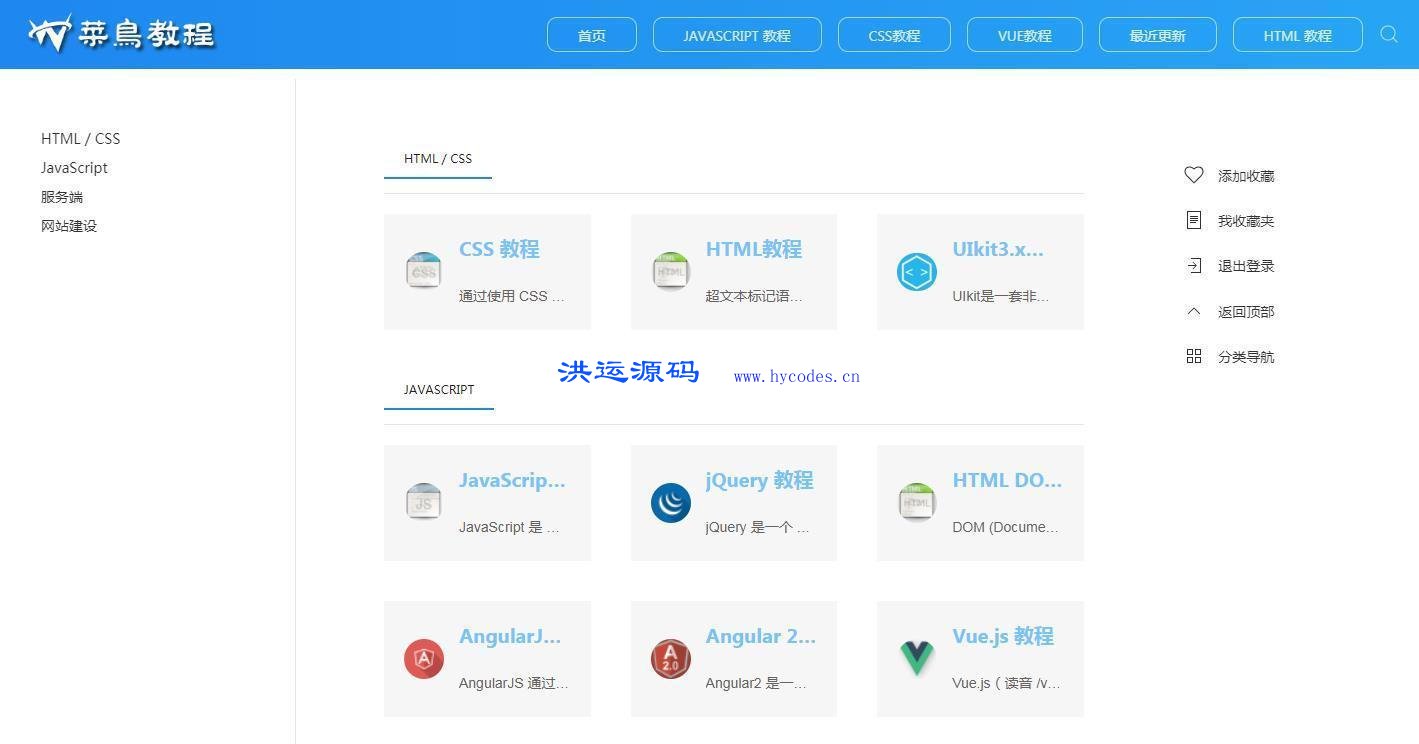Click the HTML DOM card icon
The width and height of the screenshot is (1419, 744).
pos(917,502)
